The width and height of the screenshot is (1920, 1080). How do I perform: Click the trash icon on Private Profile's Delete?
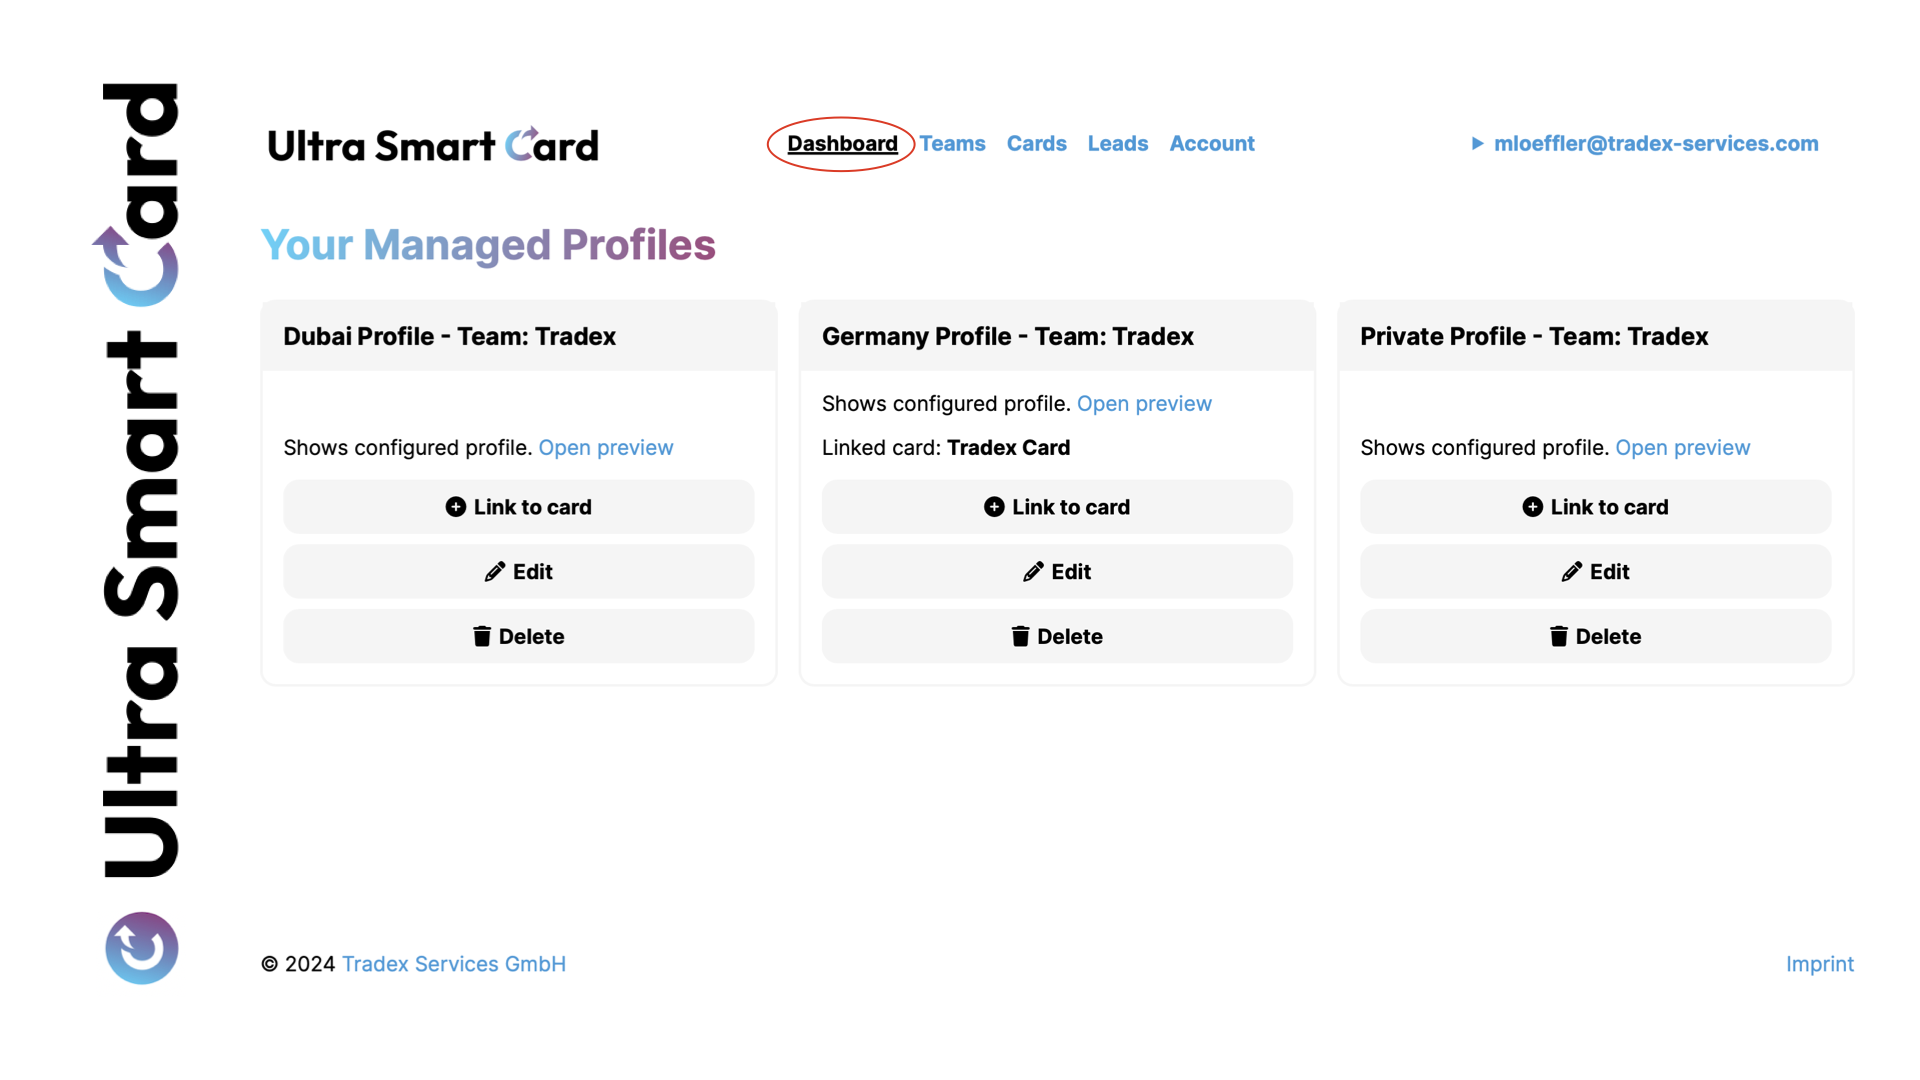[1558, 637]
